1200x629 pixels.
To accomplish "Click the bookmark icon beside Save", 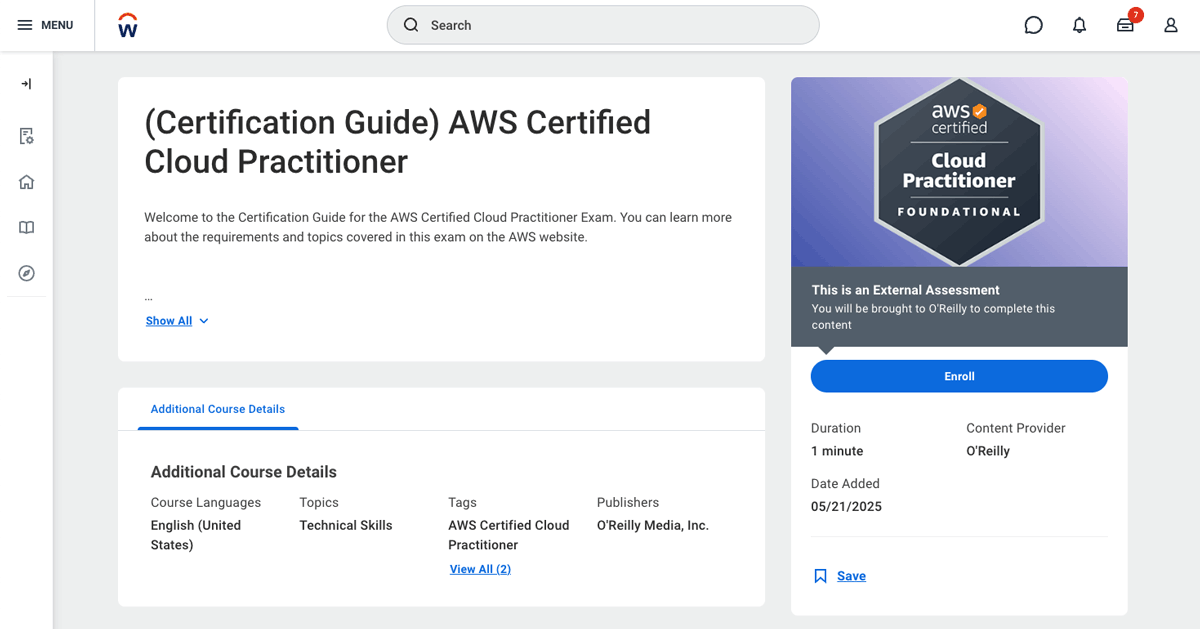I will [x=820, y=576].
